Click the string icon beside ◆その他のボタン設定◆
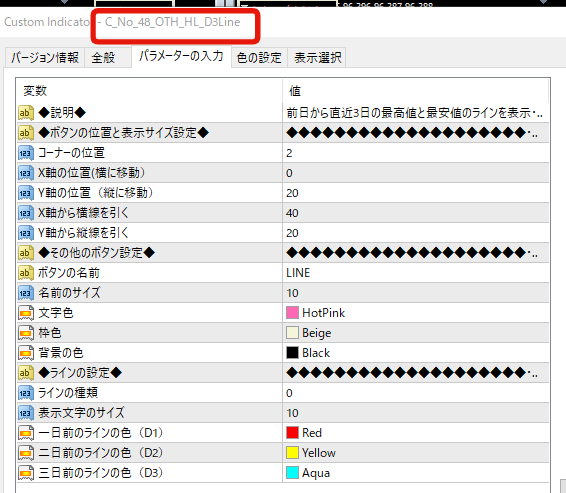The width and height of the screenshot is (566, 493). click(x=26, y=253)
